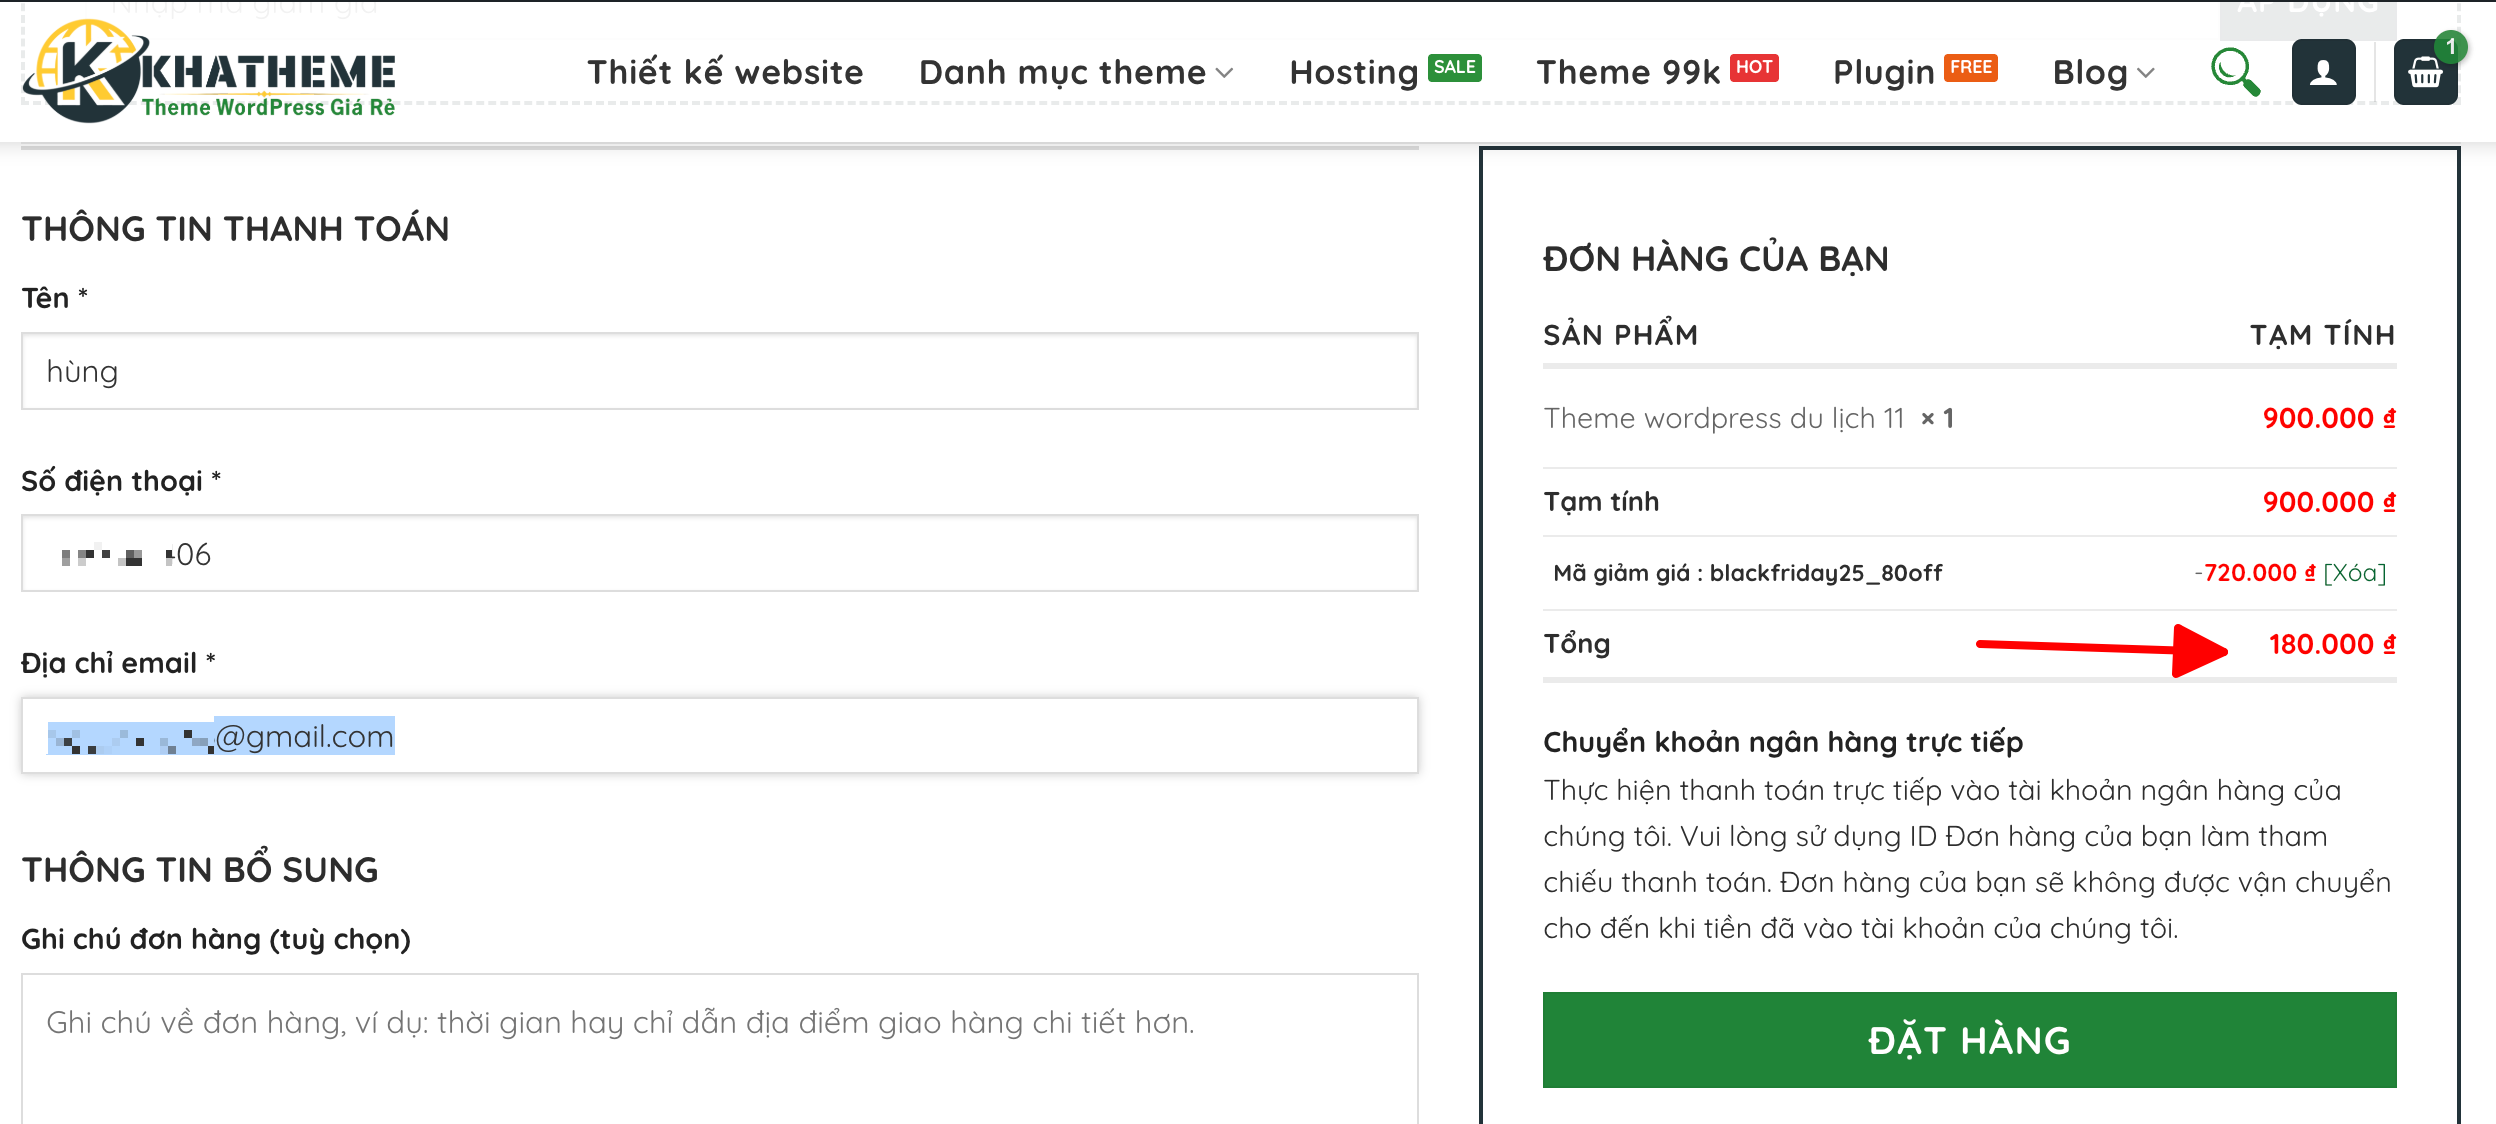Click the HOT badge beside Theme 99k
Image resolution: width=2496 pixels, height=1124 pixels.
point(1754,67)
